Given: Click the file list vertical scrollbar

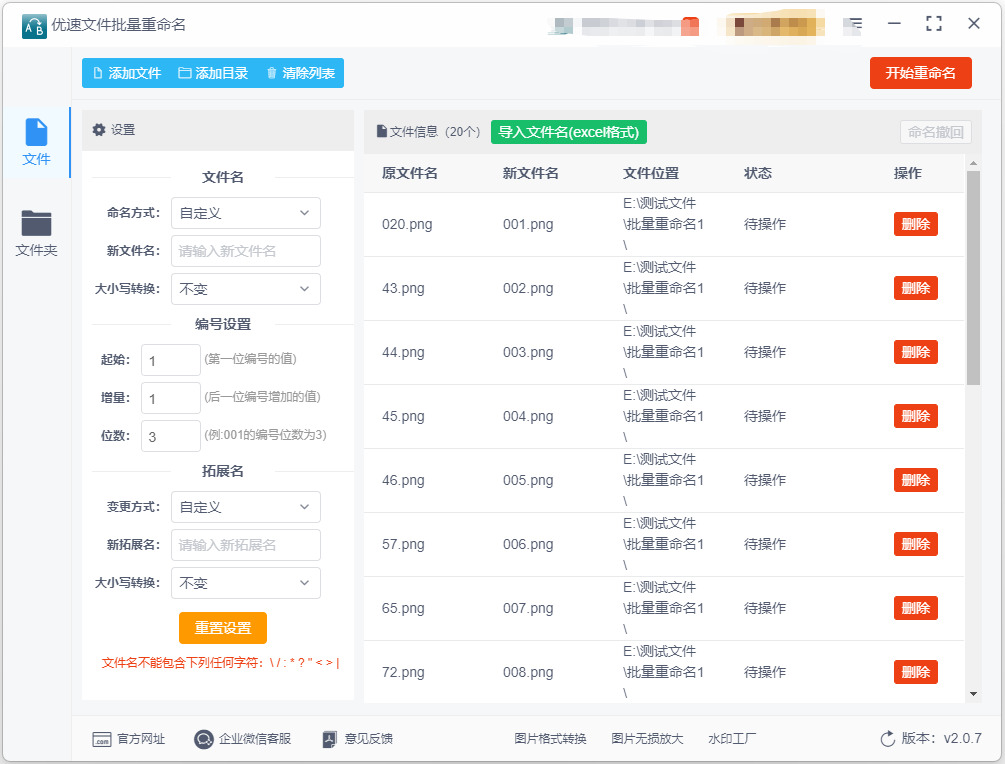Looking at the screenshot, I should coord(973,280).
